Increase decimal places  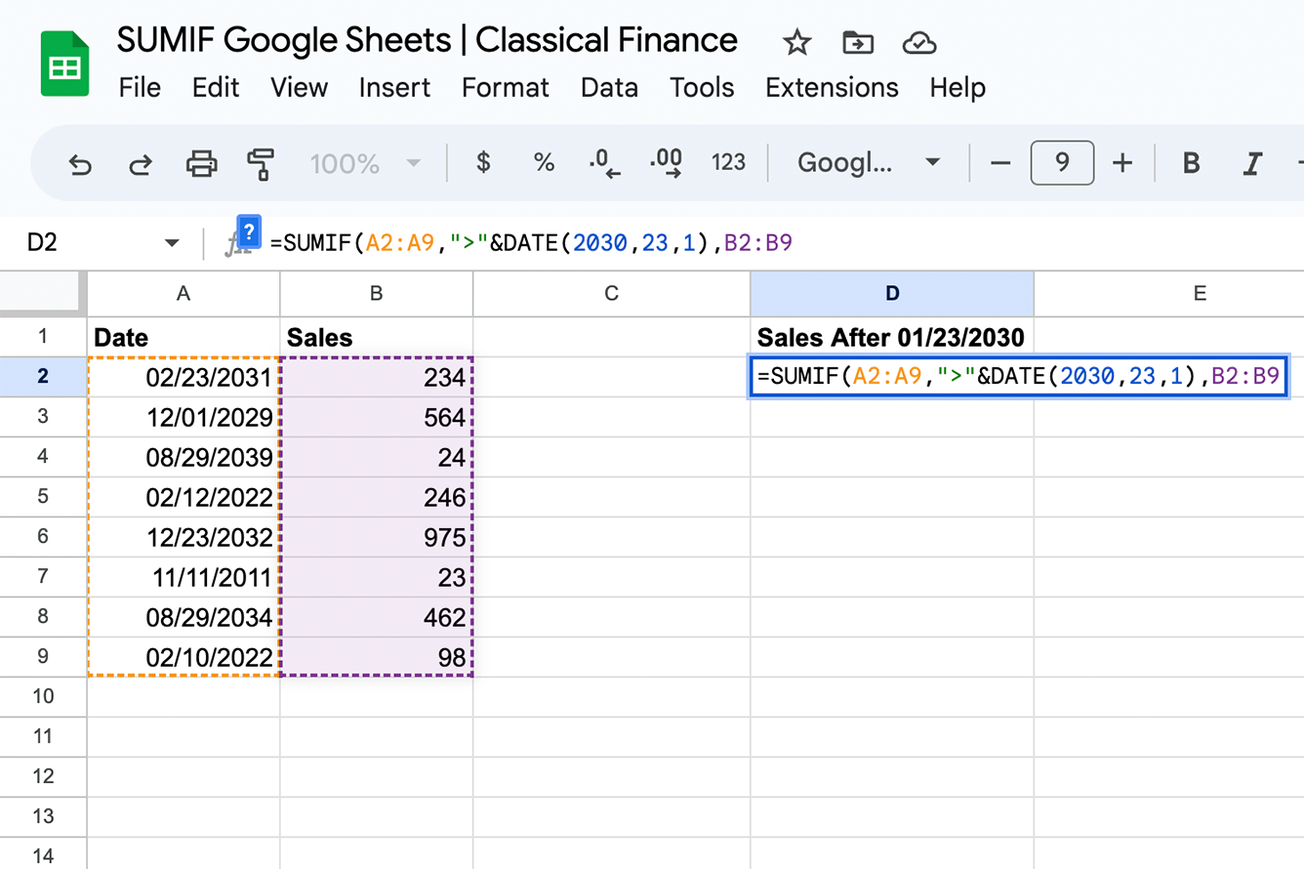665,162
